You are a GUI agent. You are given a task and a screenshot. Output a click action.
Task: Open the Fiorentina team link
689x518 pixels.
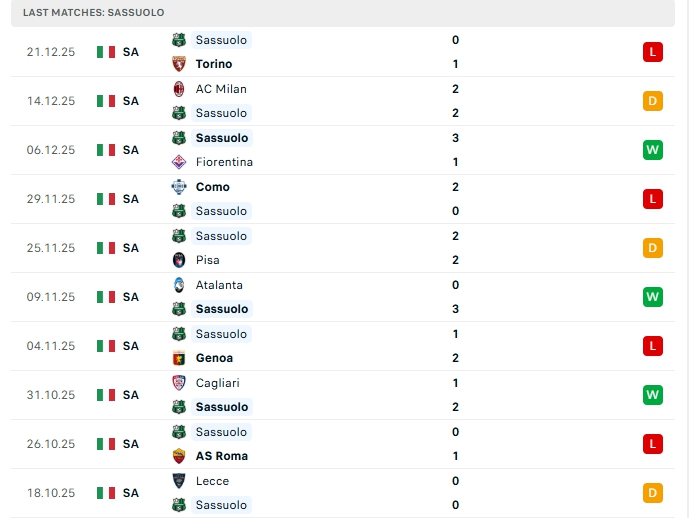point(224,162)
